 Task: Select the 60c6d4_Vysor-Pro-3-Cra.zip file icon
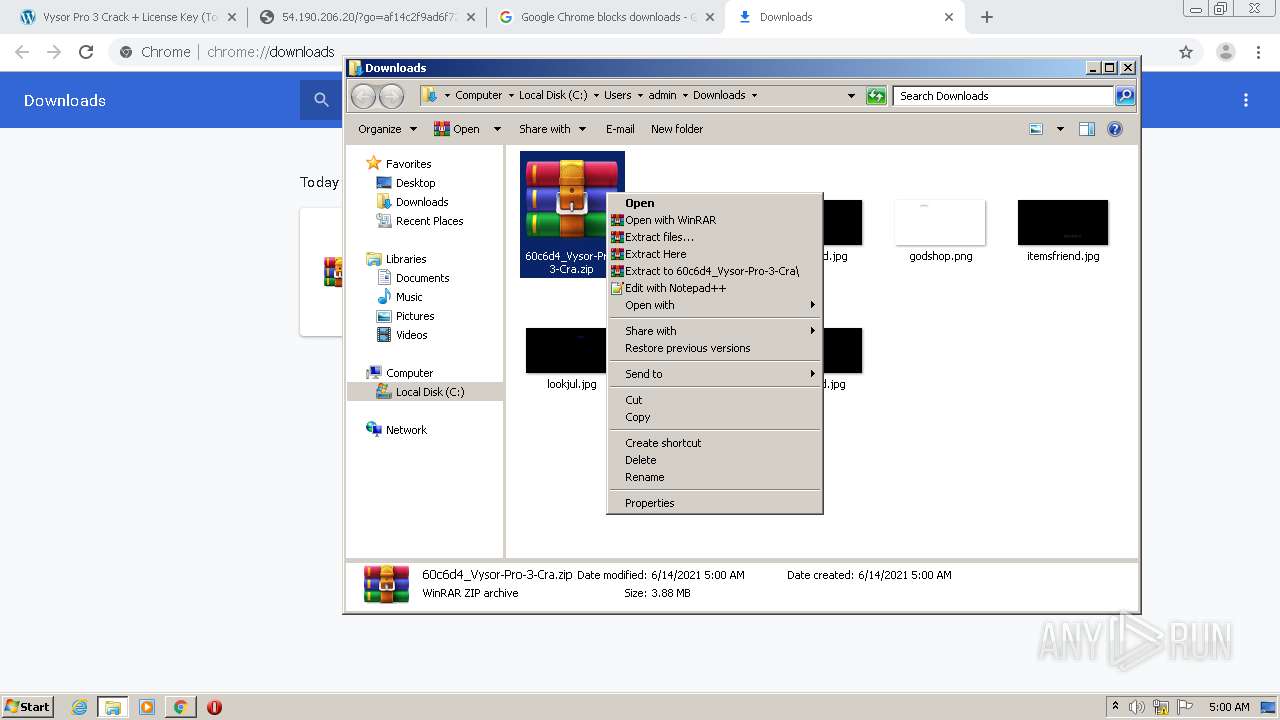pyautogui.click(x=572, y=198)
